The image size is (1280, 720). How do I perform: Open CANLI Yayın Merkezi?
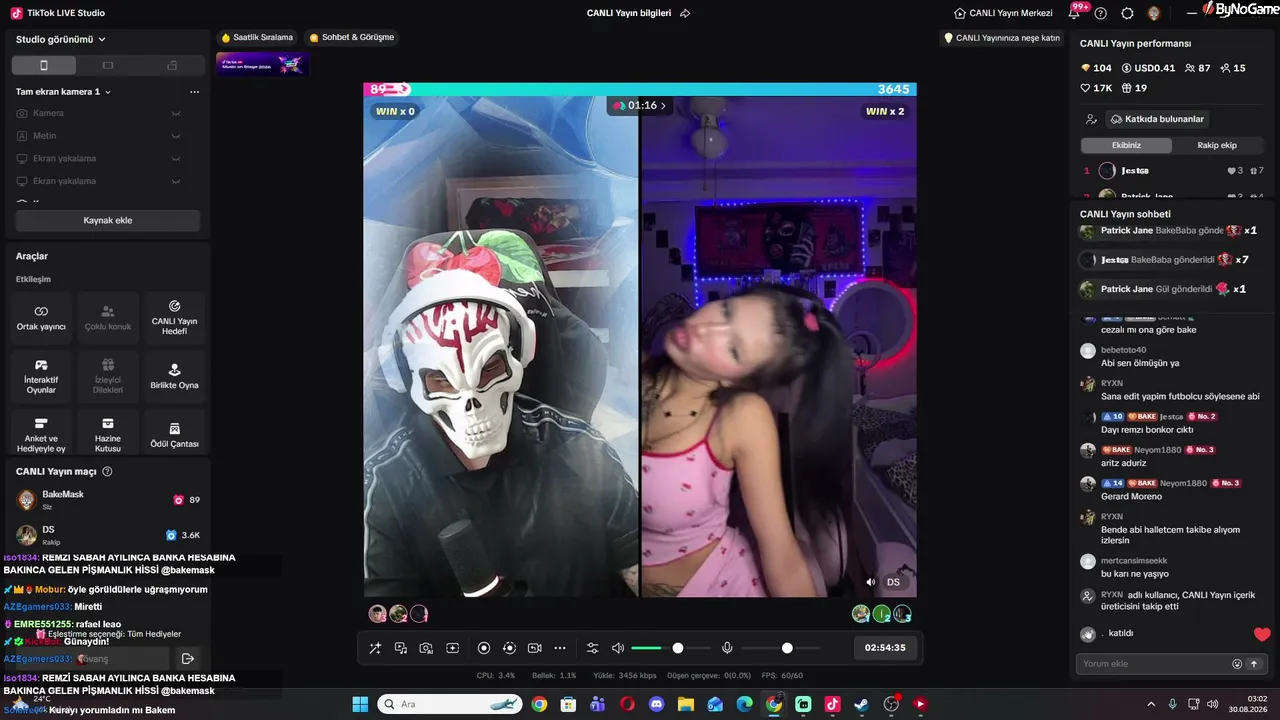click(x=1003, y=13)
